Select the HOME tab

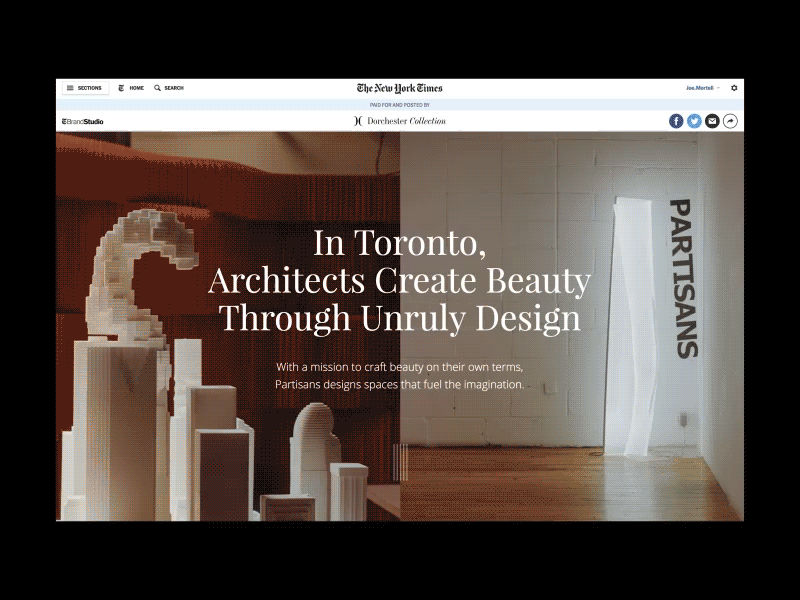[x=135, y=88]
